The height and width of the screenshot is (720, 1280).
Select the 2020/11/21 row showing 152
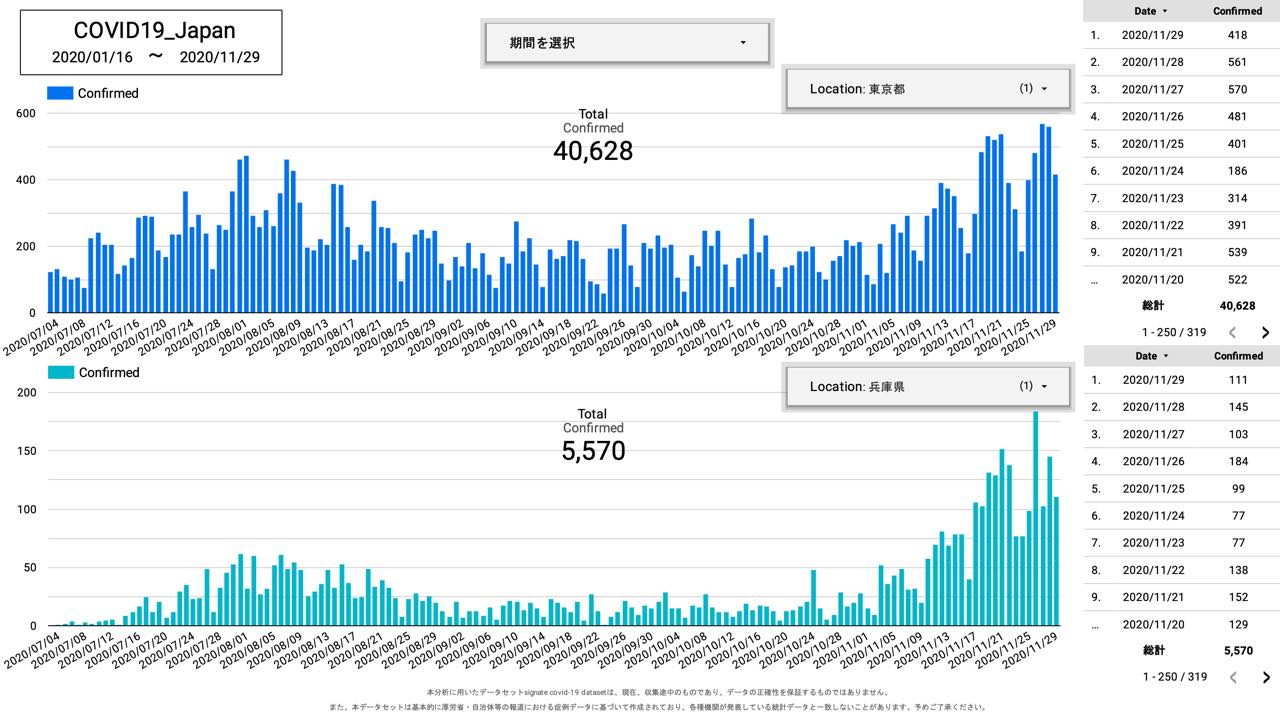[x=1180, y=598]
